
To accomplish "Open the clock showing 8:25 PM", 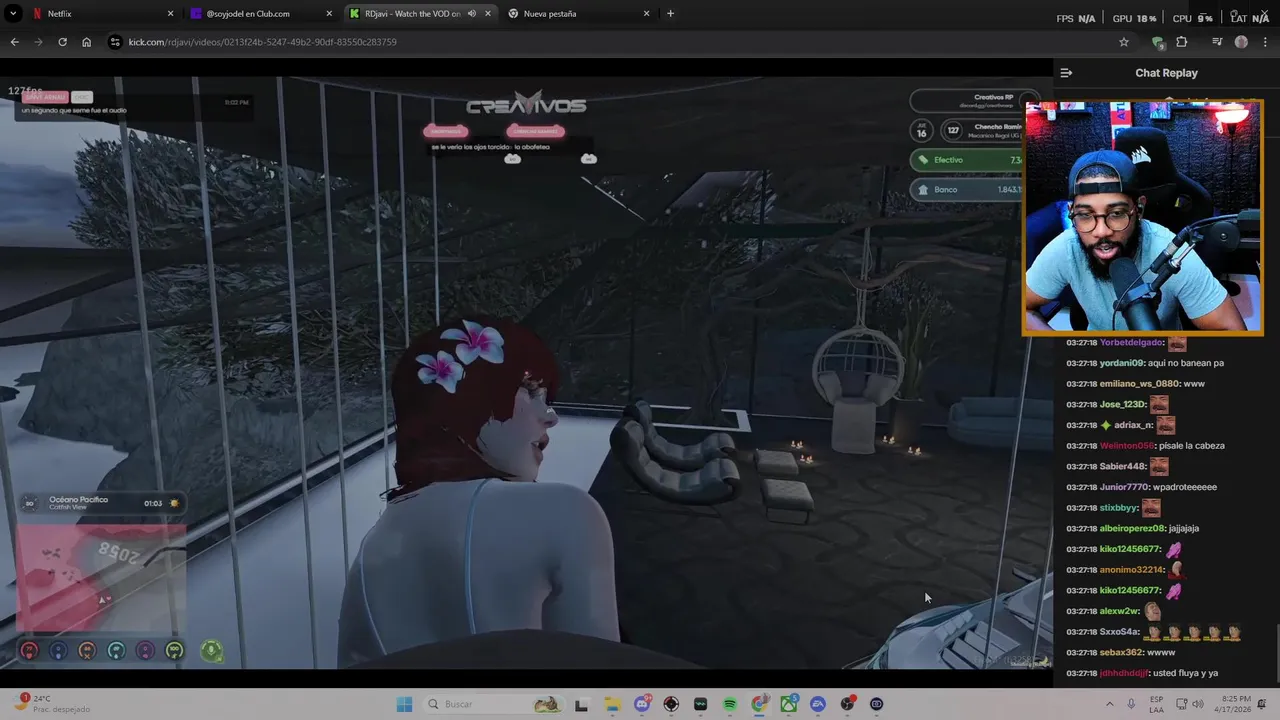I will tap(1234, 704).
